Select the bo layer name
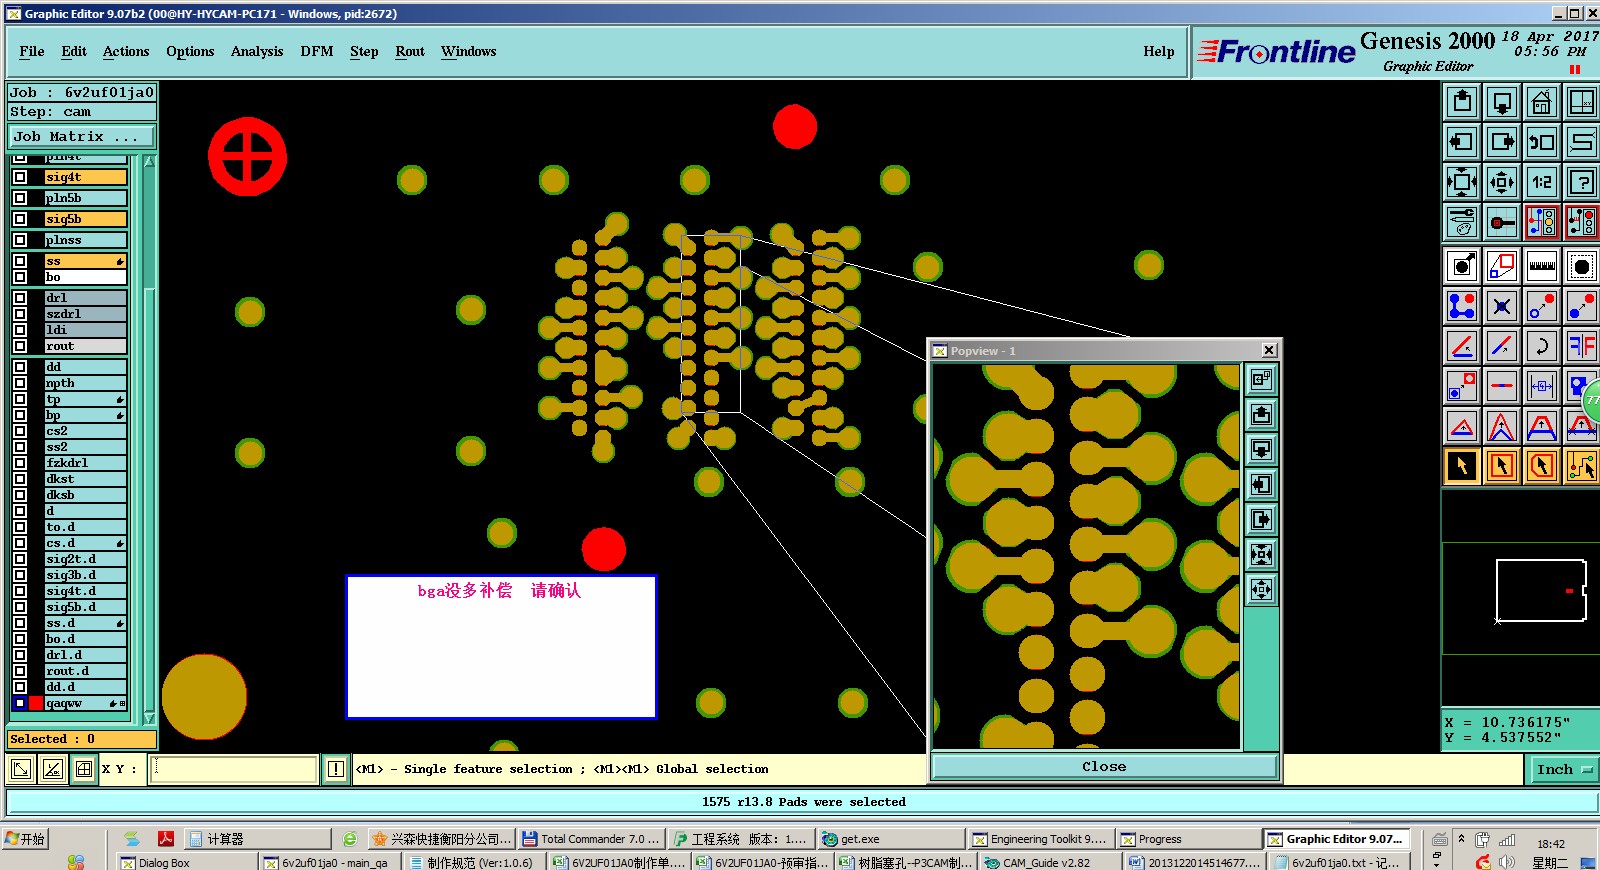 85,277
